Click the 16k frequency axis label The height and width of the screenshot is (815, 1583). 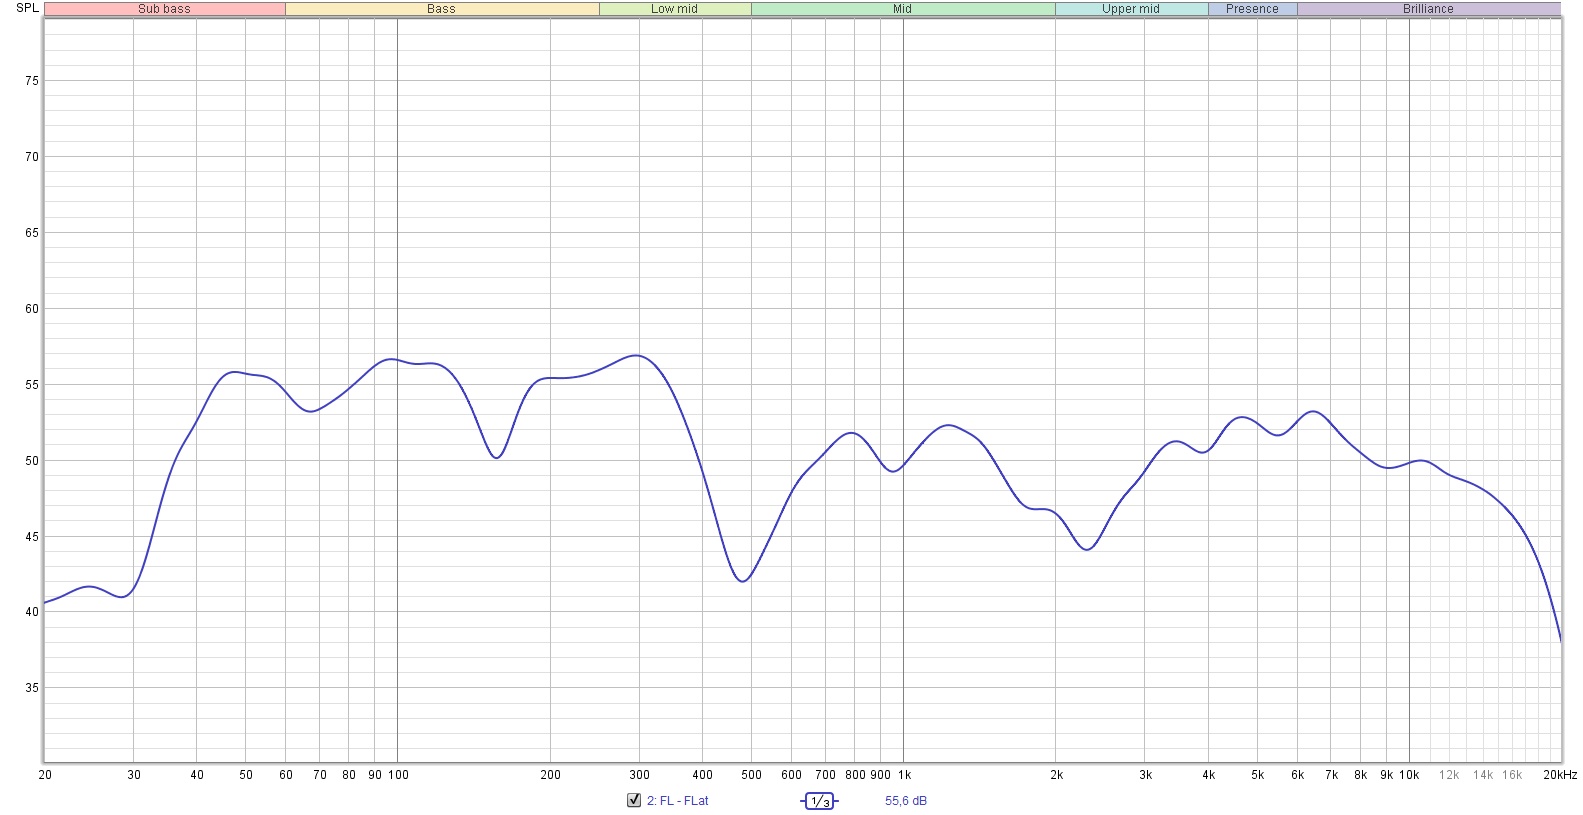click(x=1511, y=775)
